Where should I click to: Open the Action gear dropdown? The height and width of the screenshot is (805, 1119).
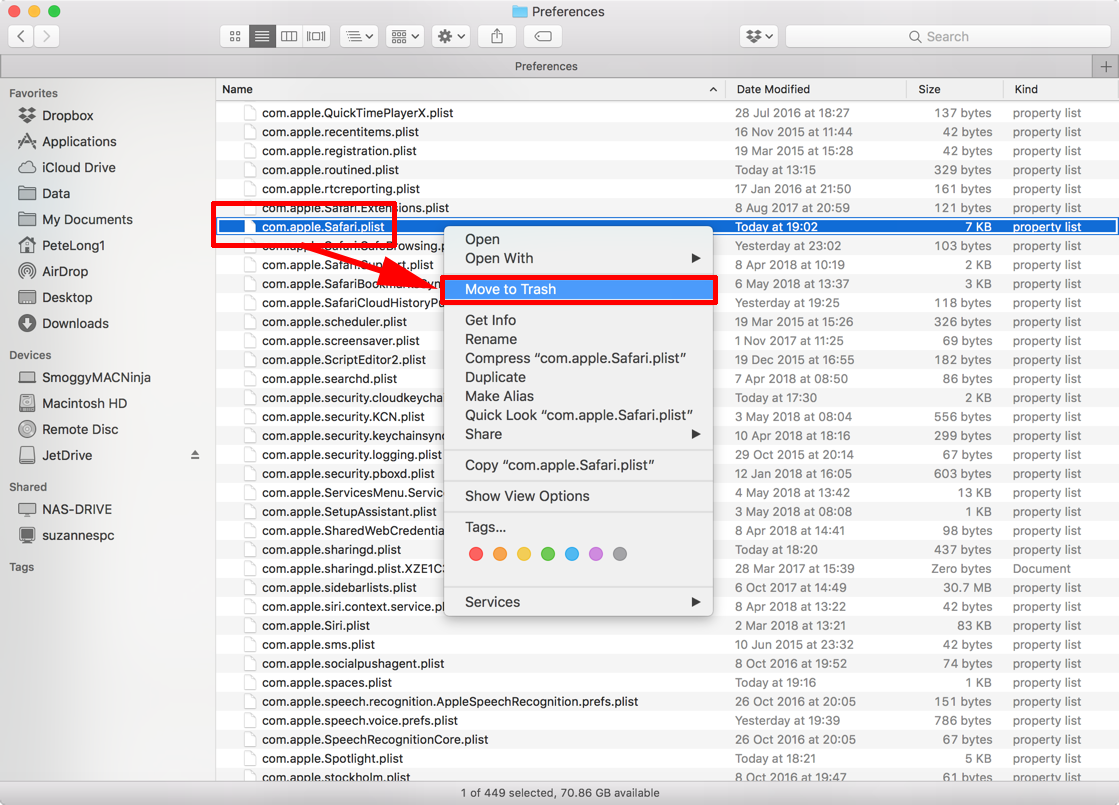coord(450,36)
